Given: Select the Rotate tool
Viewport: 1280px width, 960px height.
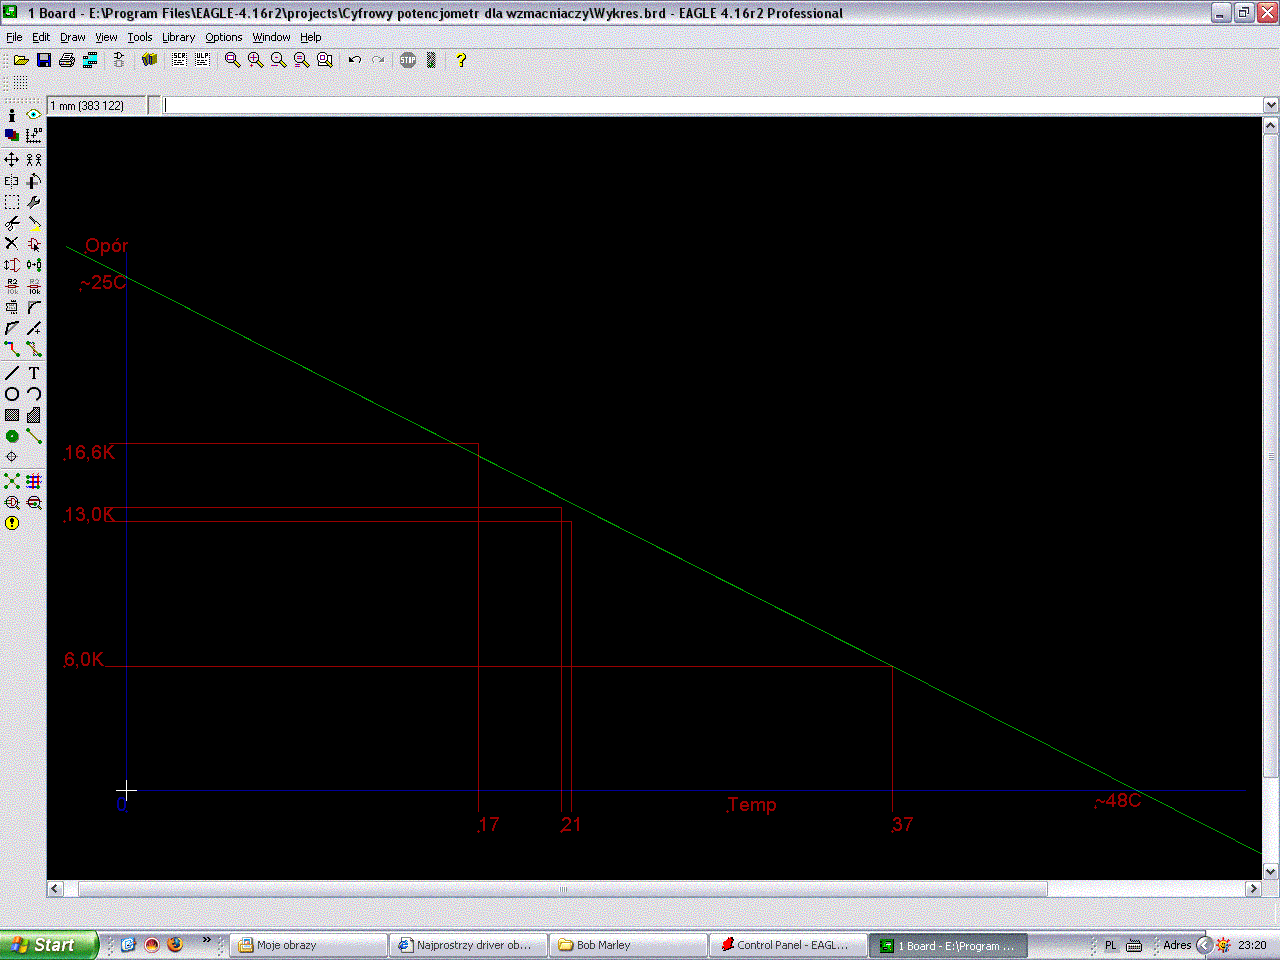Looking at the screenshot, I should [34, 181].
